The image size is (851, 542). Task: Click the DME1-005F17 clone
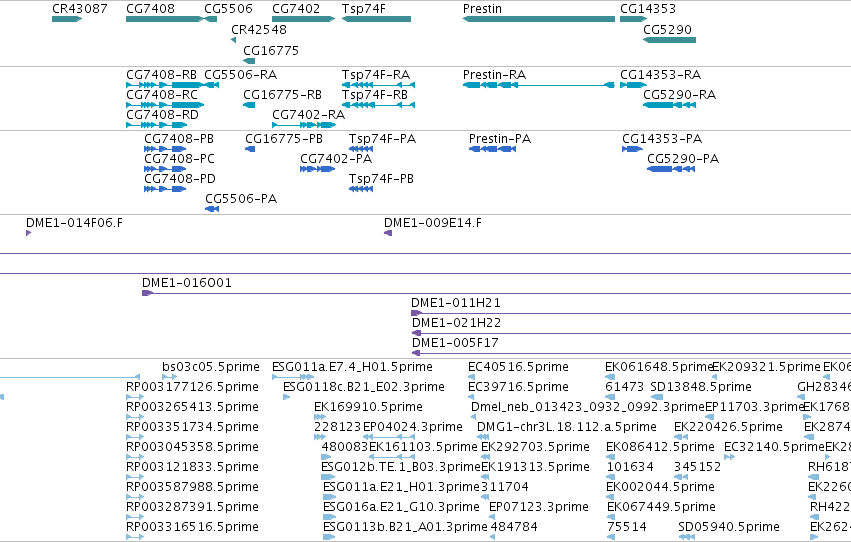pyautogui.click(x=631, y=353)
